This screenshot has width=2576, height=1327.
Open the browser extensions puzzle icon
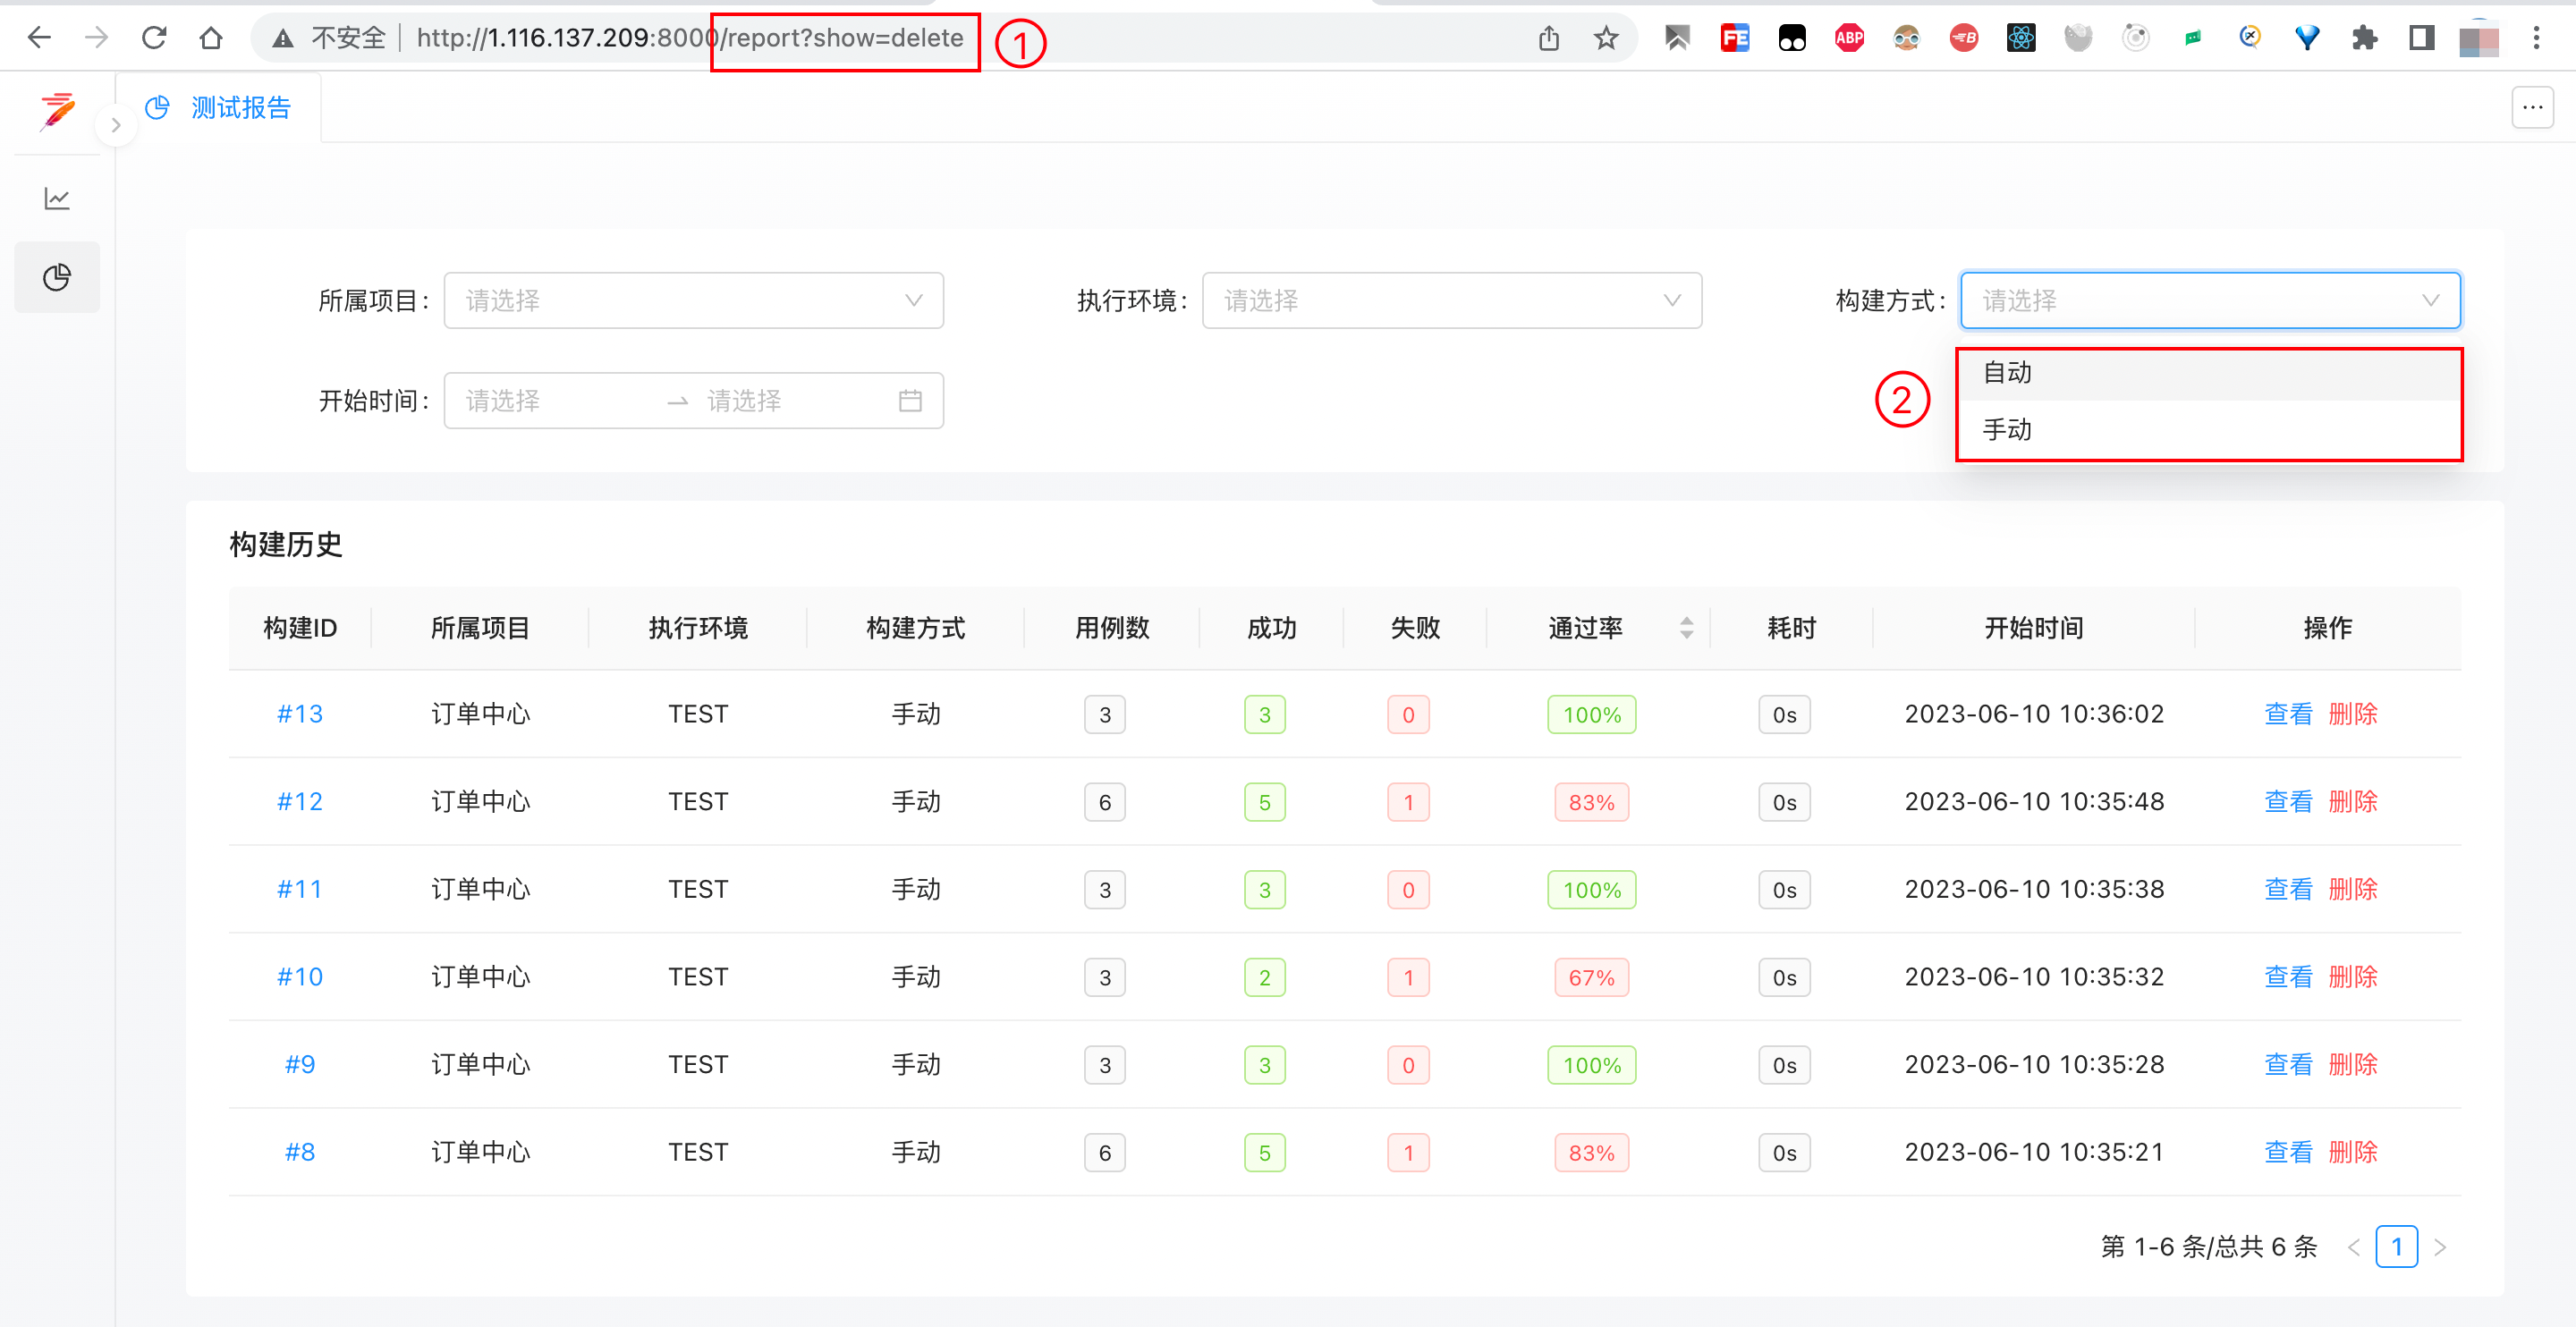2364,38
